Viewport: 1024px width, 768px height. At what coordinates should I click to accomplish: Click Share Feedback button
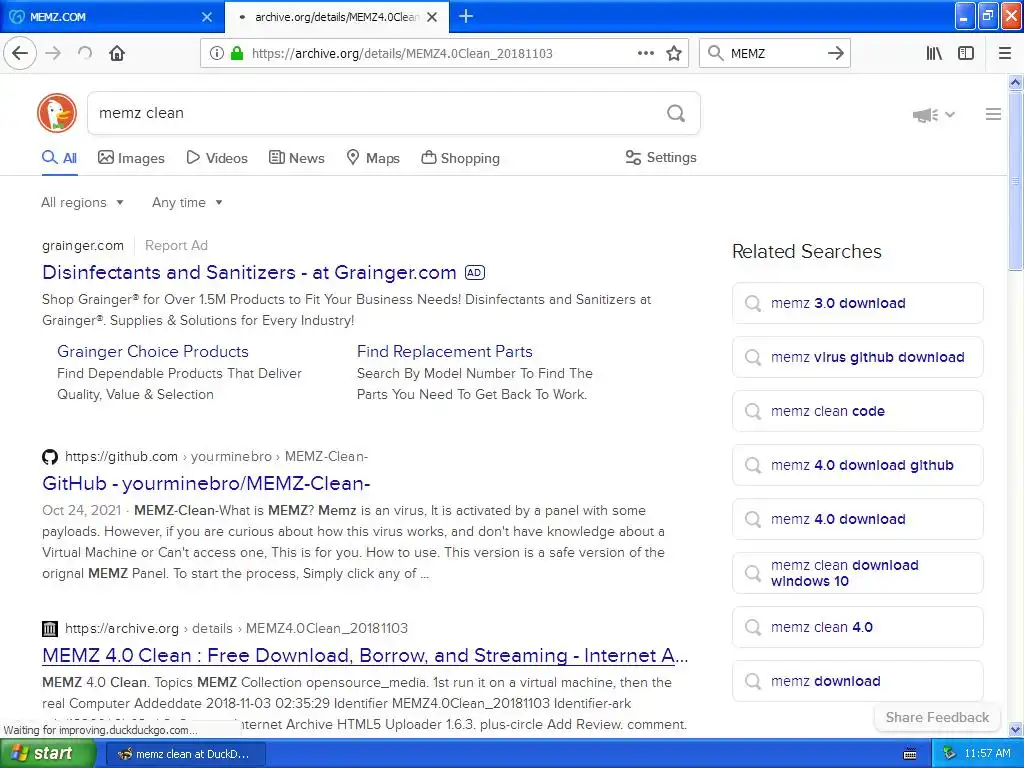coord(937,717)
